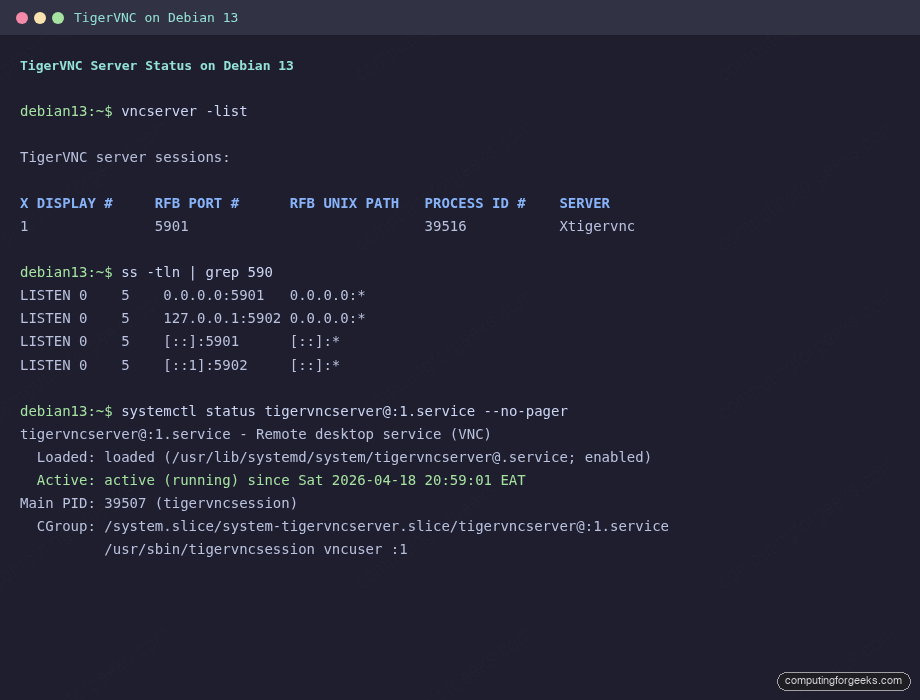Click the 'RFB UNIX PATH' column header

[344, 204]
